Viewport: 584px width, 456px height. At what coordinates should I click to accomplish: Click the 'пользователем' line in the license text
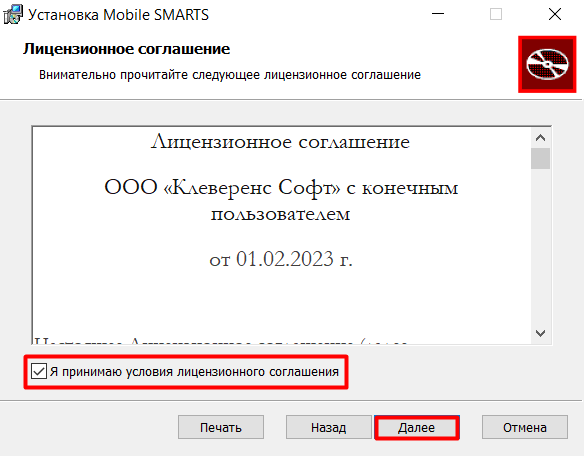click(280, 214)
